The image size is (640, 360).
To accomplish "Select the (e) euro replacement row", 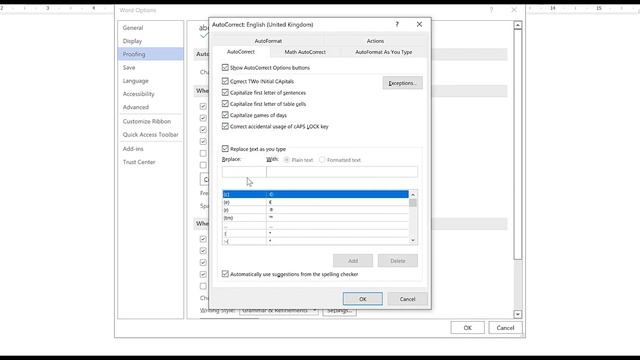I will tap(315, 202).
